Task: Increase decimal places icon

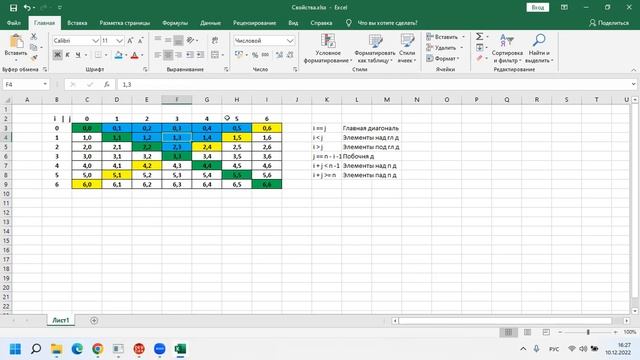Action: click(279, 55)
